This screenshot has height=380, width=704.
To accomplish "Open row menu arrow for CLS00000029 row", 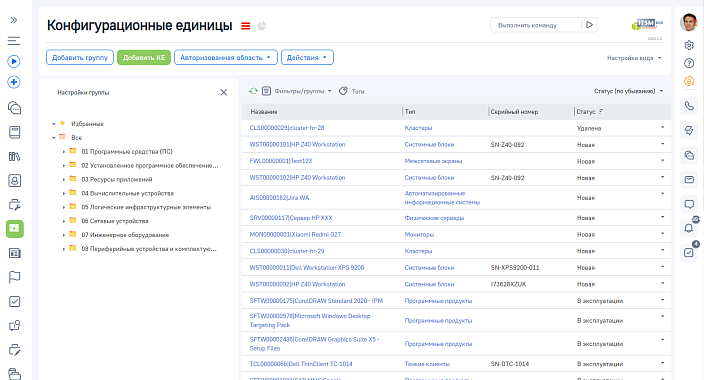I will pyautogui.click(x=662, y=128).
